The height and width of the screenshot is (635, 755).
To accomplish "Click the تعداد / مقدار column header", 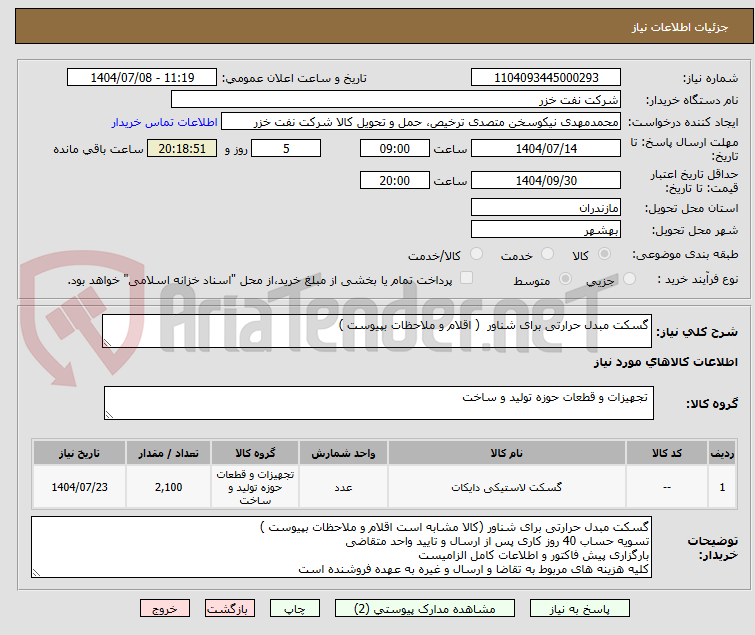I will 169,453.
